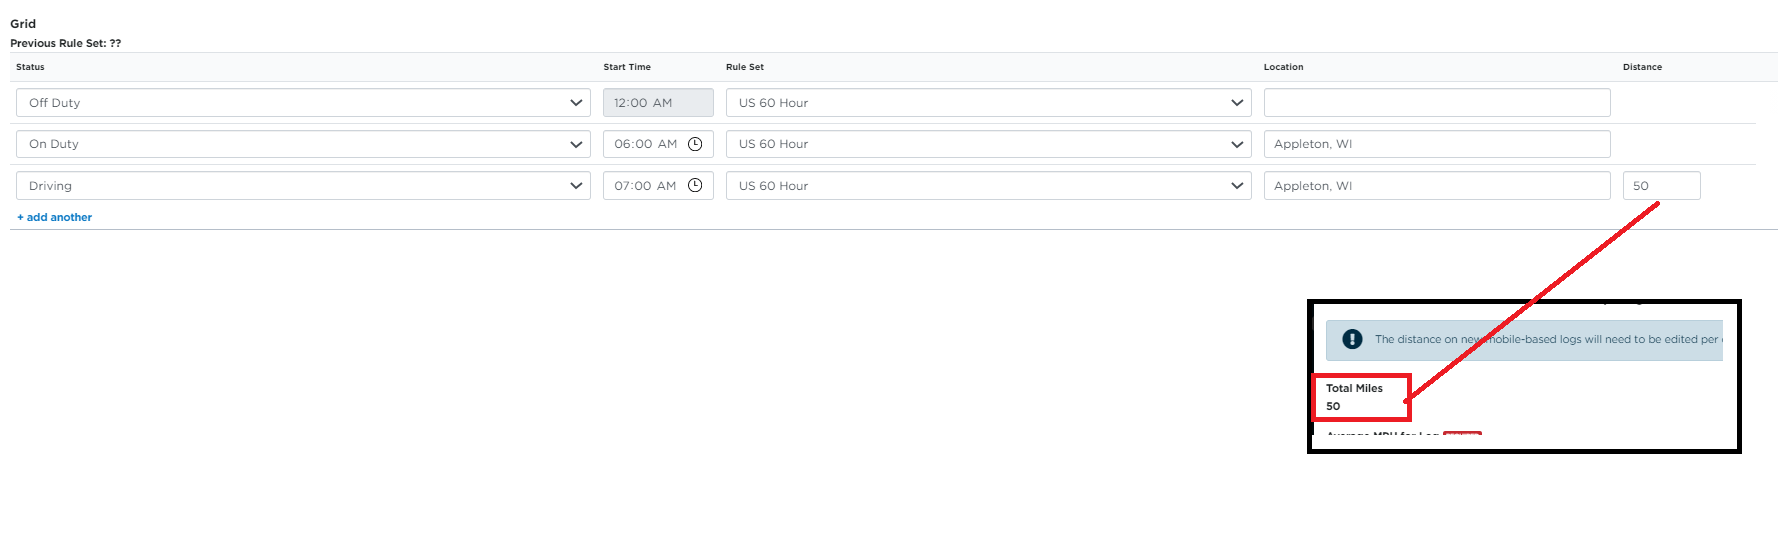Click the Location column header
1778x558 pixels.
tap(1283, 67)
